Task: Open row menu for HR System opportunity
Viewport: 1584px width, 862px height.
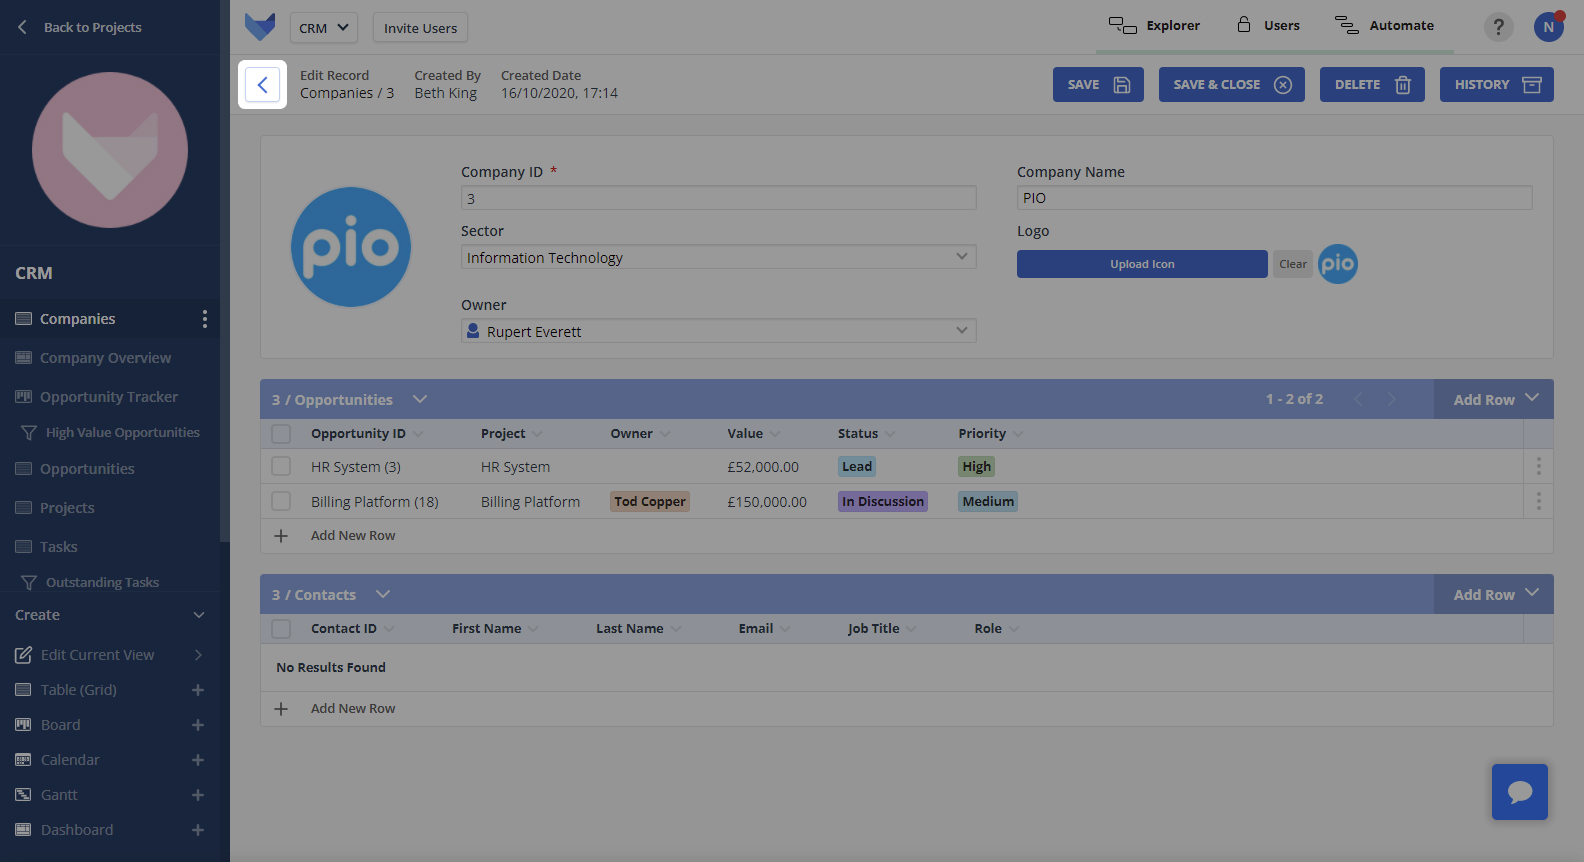Action: click(1538, 466)
